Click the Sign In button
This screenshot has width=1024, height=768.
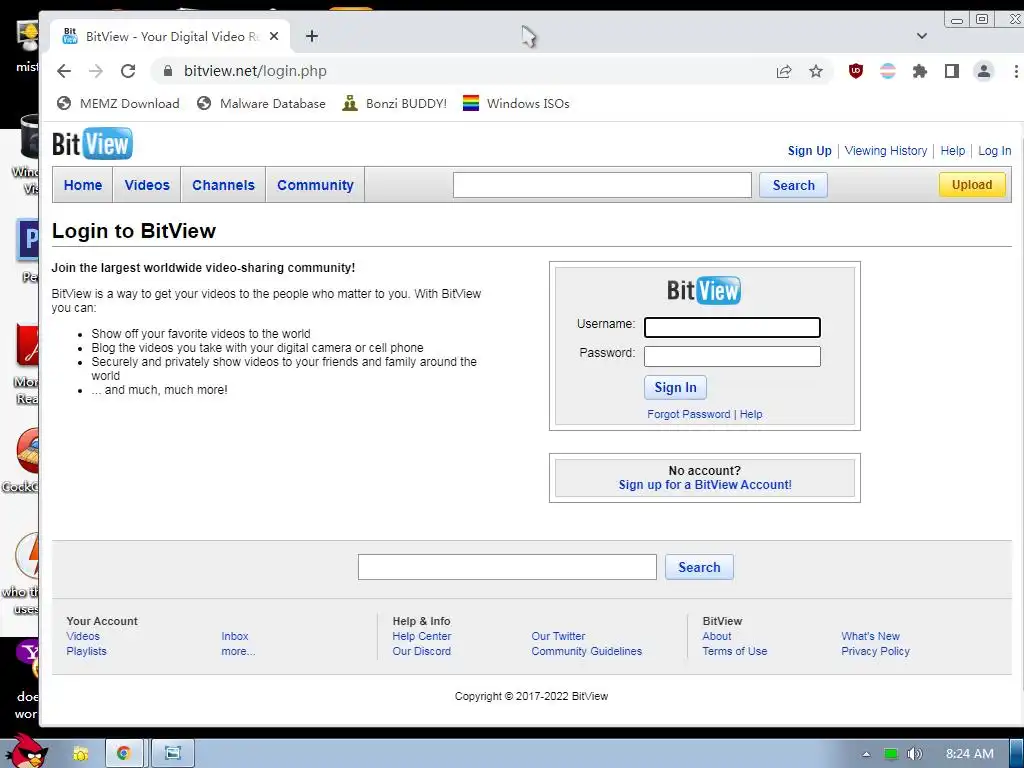click(x=675, y=388)
